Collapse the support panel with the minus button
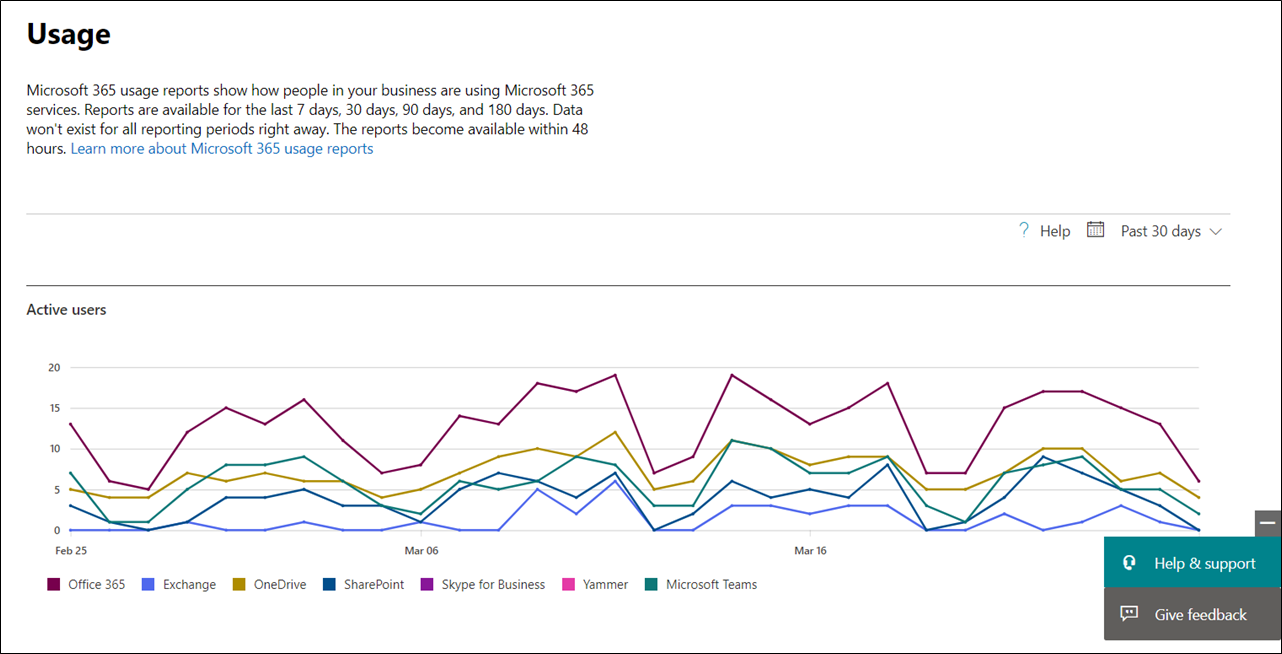 coord(1267,523)
